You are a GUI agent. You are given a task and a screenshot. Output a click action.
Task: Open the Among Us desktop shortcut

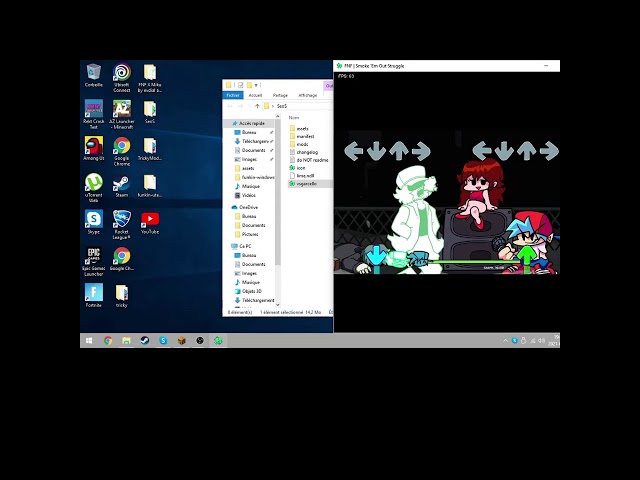93,147
